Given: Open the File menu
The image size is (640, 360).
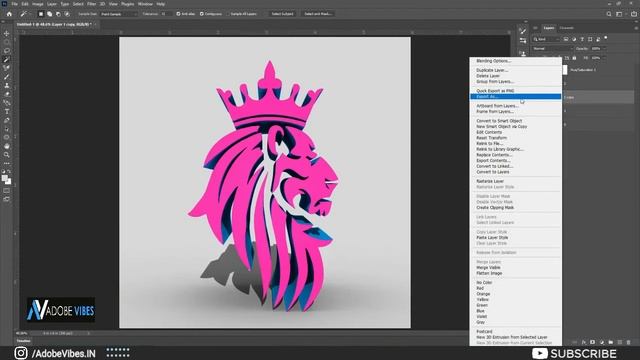Looking at the screenshot, I should tap(14, 4).
